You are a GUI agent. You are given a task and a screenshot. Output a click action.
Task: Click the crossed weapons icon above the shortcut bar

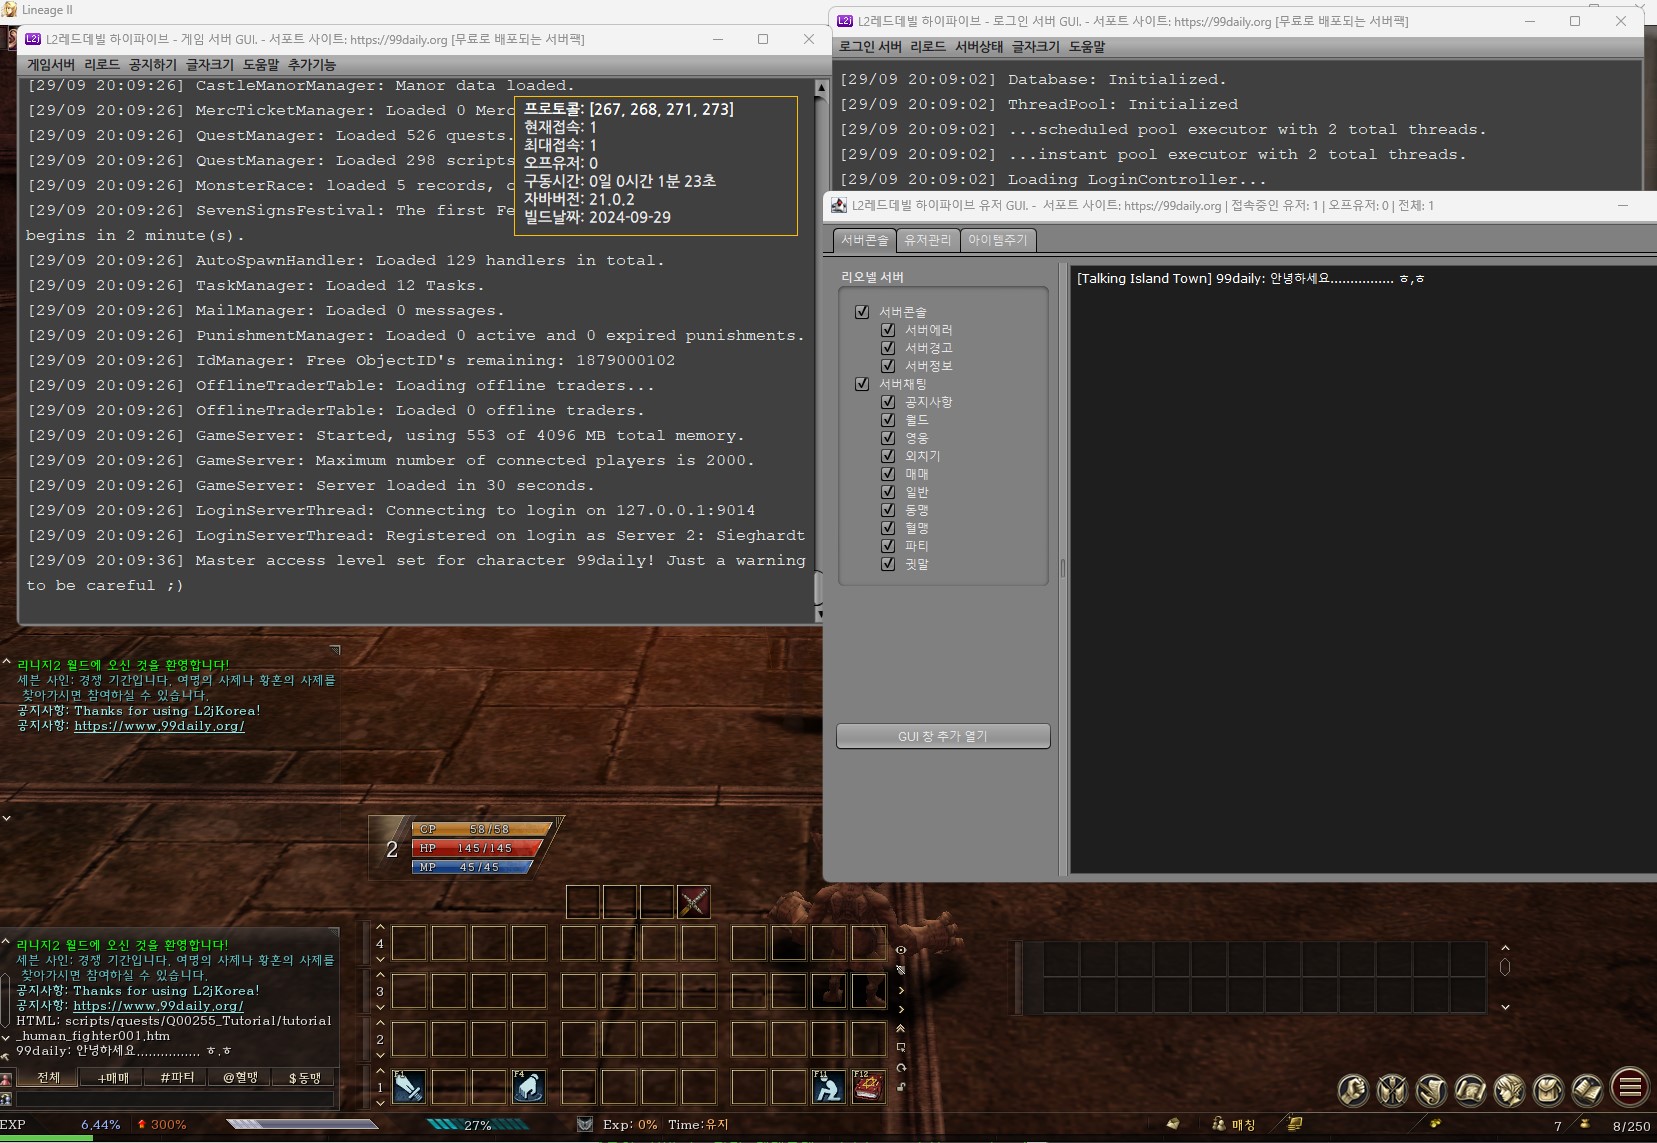(694, 902)
